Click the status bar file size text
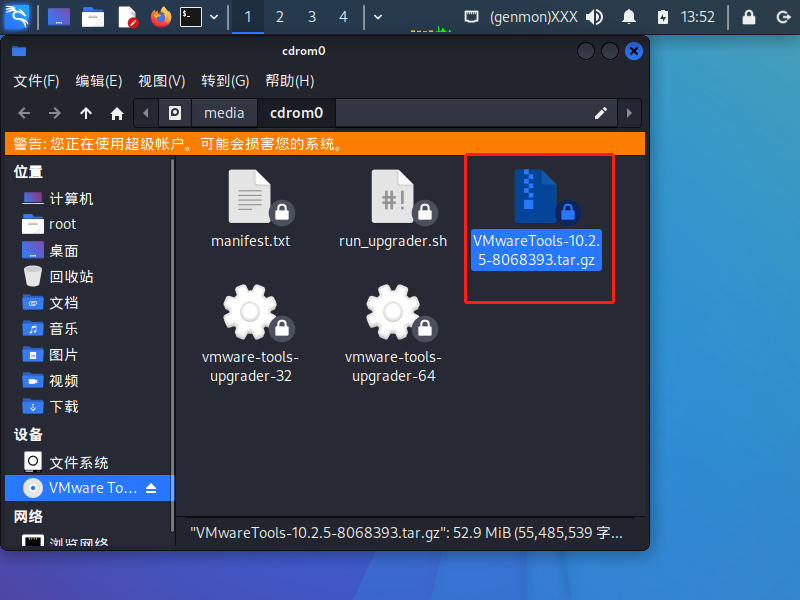This screenshot has height=600, width=800. (406, 533)
